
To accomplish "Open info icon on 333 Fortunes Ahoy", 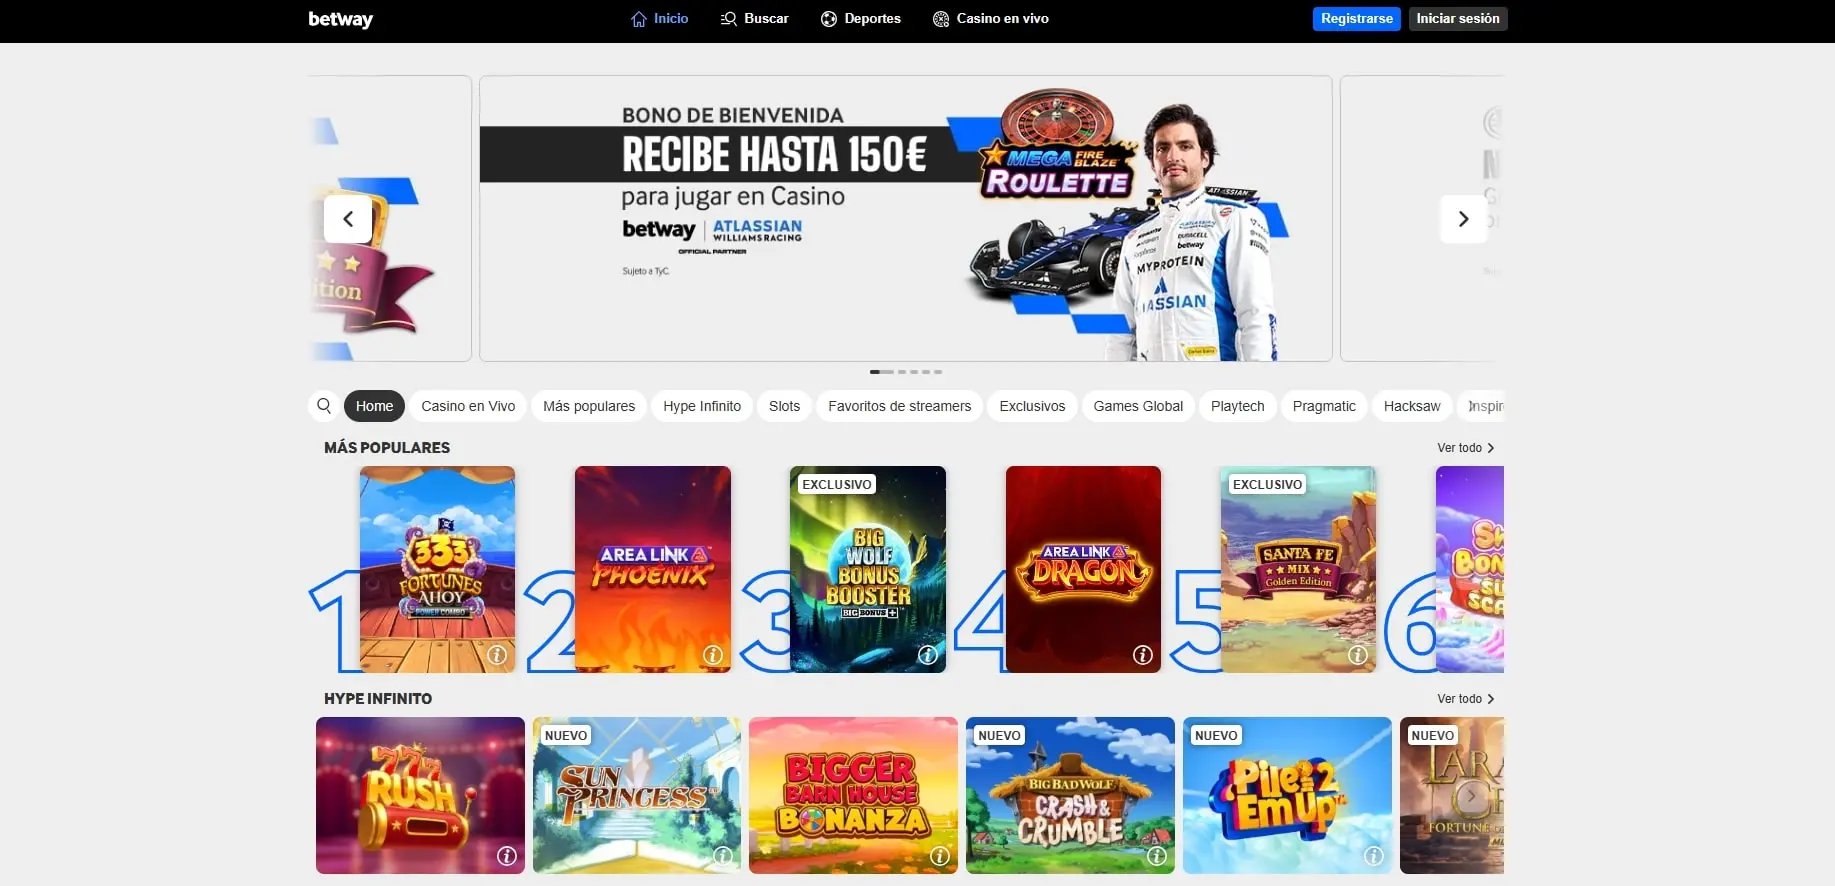I will pyautogui.click(x=497, y=655).
